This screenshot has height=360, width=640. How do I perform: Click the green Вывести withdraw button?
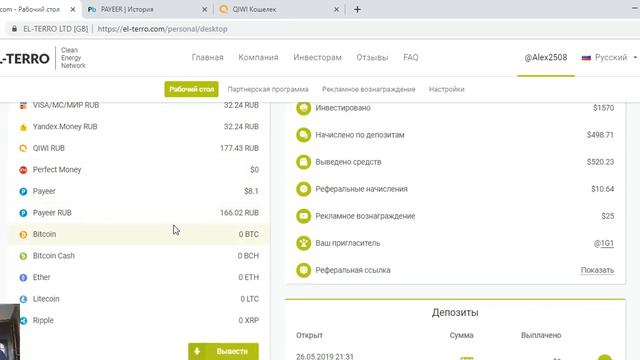coord(223,351)
